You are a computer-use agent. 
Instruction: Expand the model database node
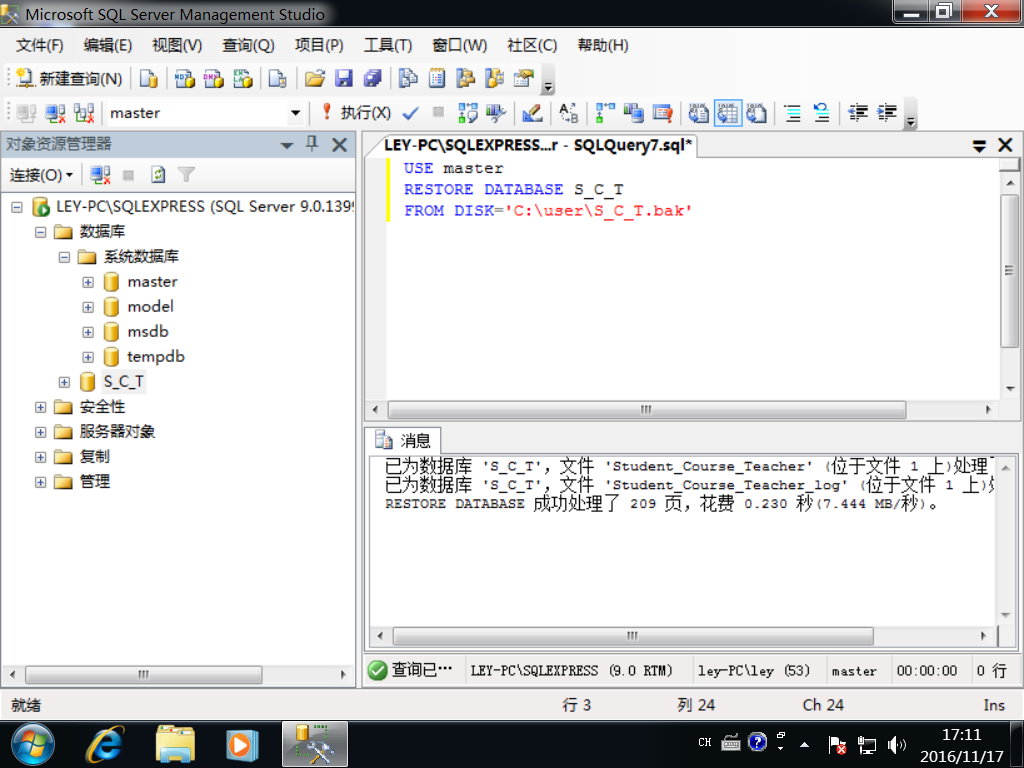(88, 308)
